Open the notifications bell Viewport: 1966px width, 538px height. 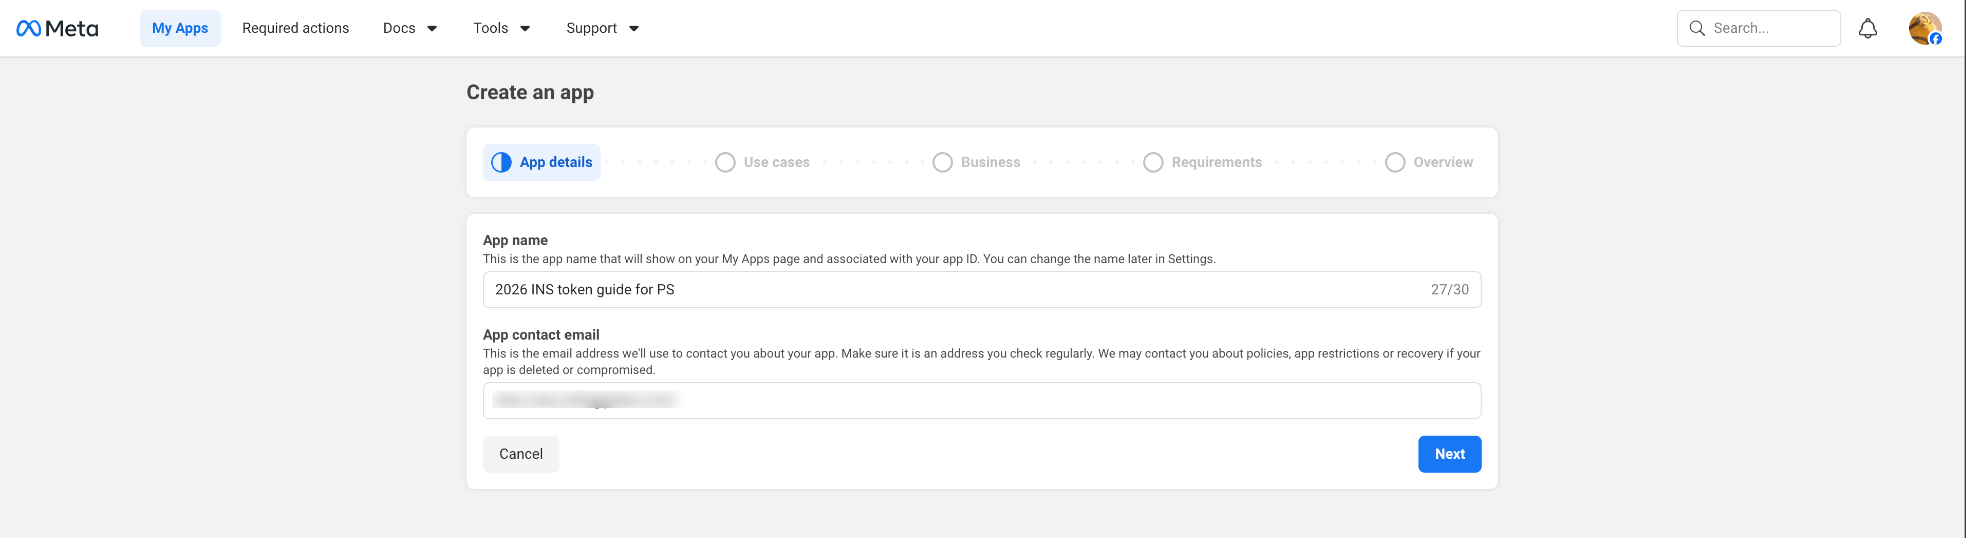(x=1867, y=28)
